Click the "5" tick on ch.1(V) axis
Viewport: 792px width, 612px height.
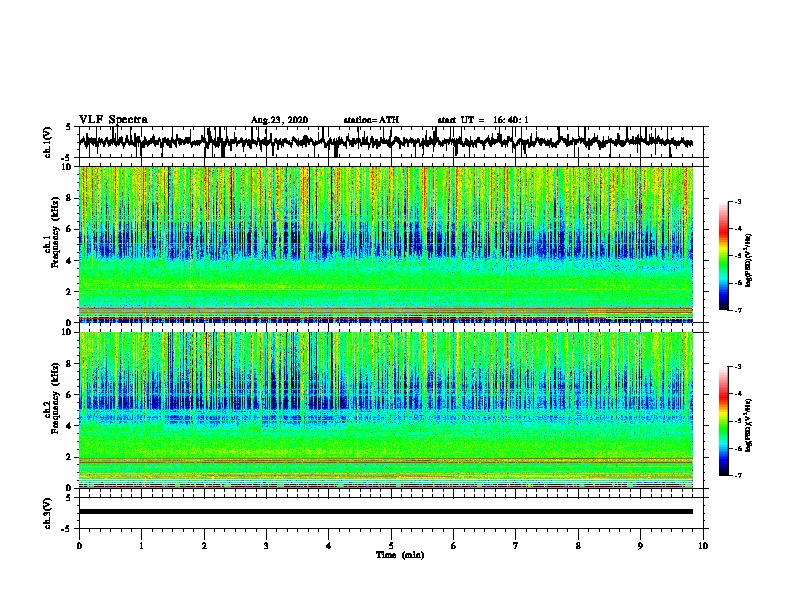tap(70, 127)
